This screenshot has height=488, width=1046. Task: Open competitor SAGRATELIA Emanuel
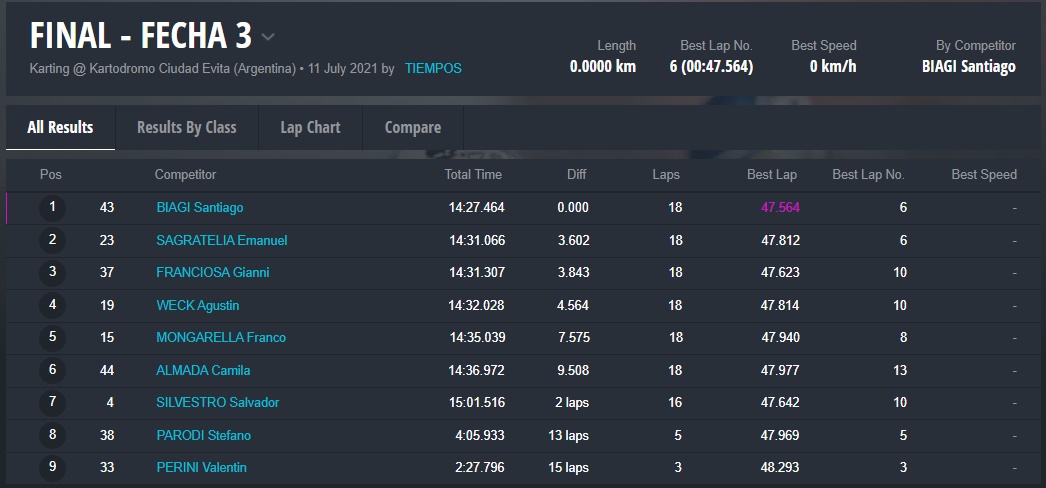[x=221, y=240]
